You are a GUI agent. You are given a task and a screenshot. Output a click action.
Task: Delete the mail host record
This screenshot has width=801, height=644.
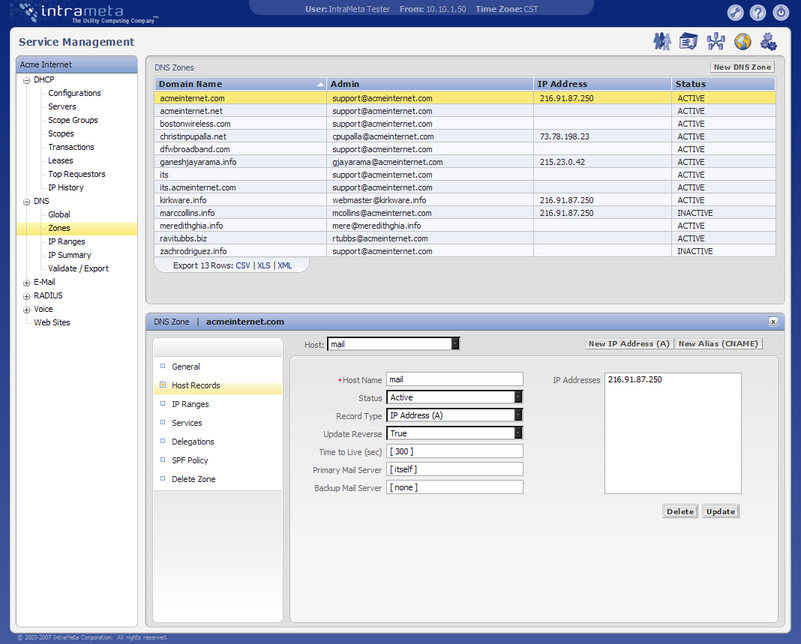pos(680,511)
